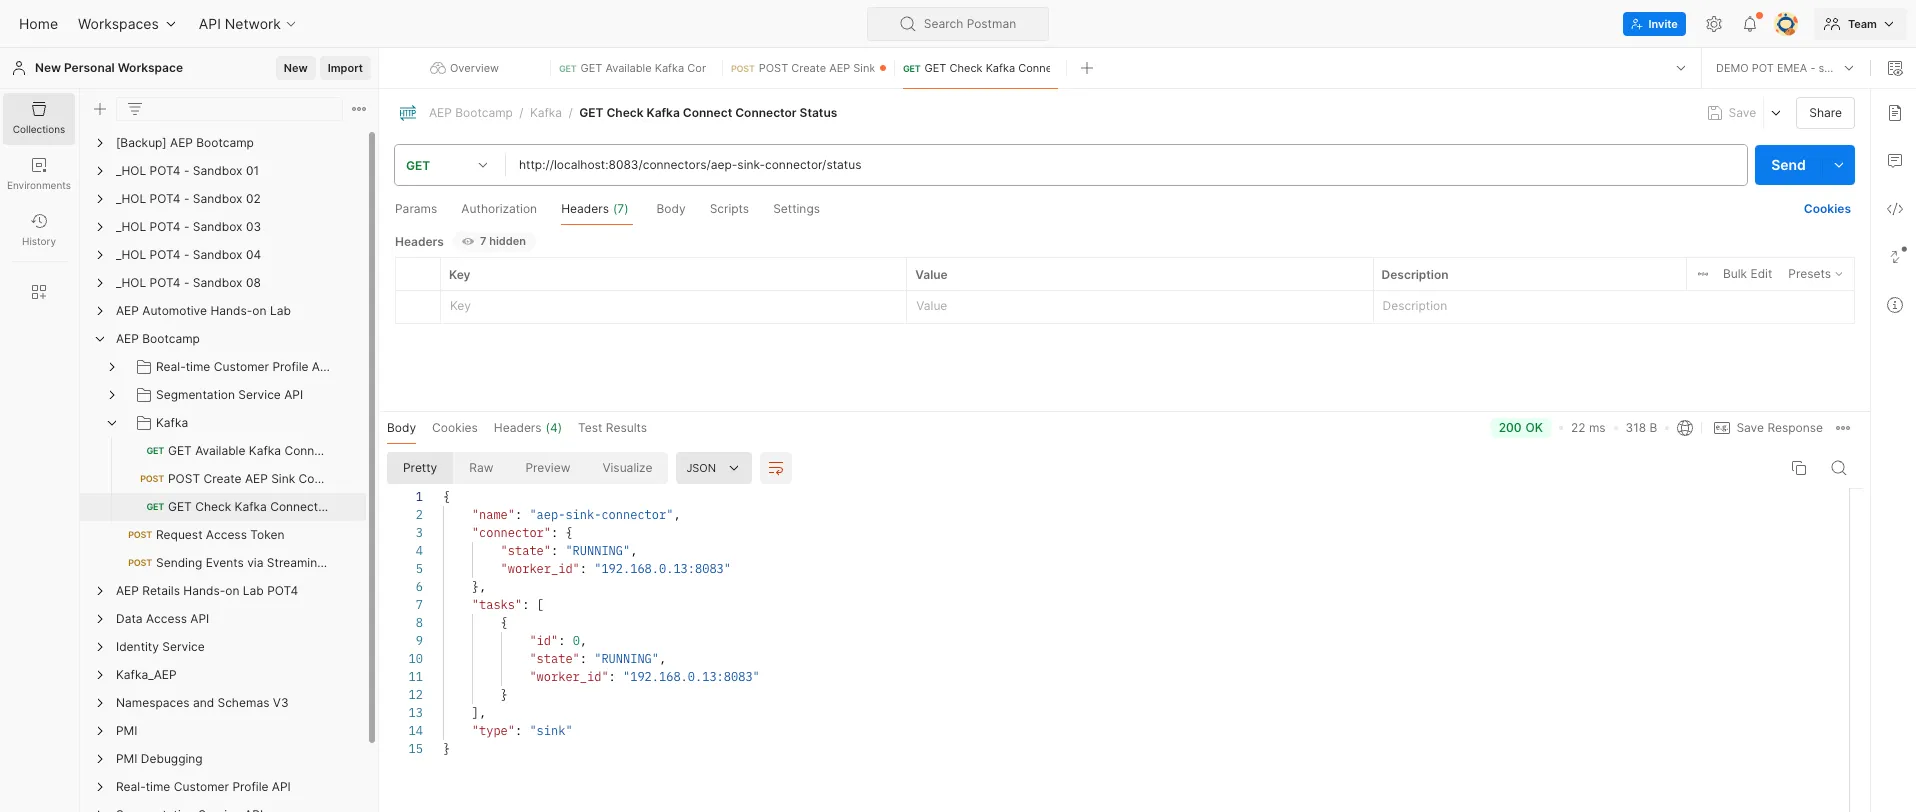Open the comments icon in right sidebar

[x=1895, y=161]
